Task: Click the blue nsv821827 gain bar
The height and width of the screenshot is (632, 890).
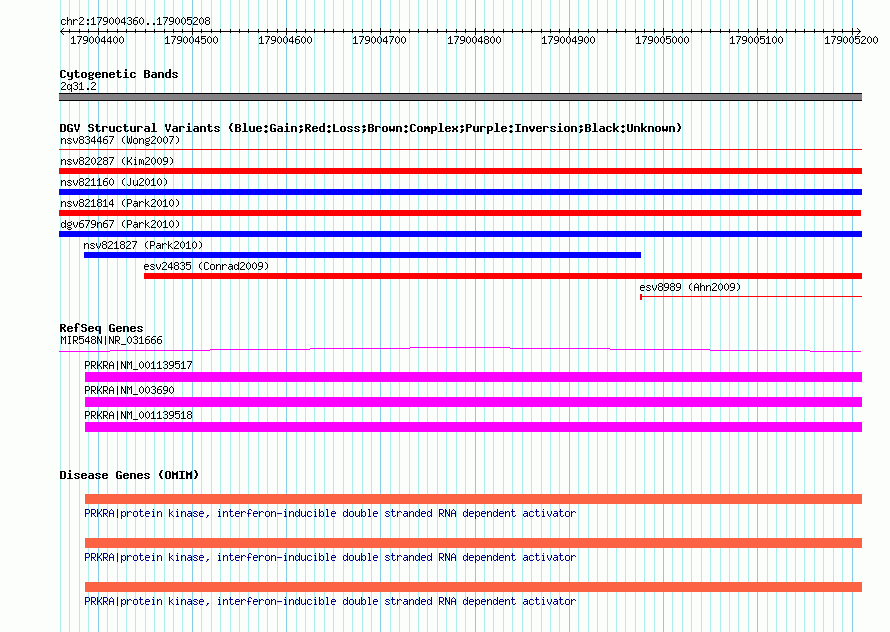Action: (362, 255)
